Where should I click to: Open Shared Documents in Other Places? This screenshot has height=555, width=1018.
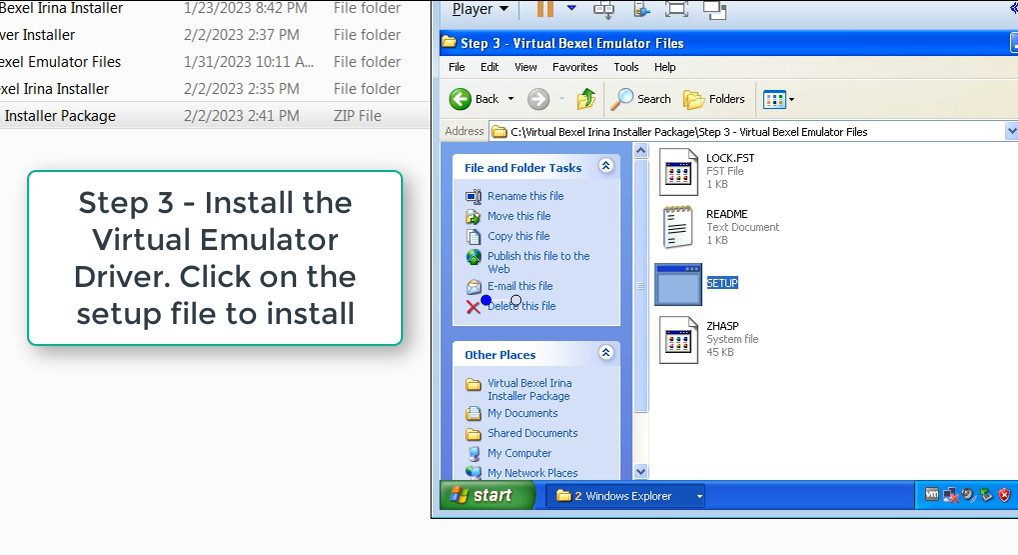(532, 433)
